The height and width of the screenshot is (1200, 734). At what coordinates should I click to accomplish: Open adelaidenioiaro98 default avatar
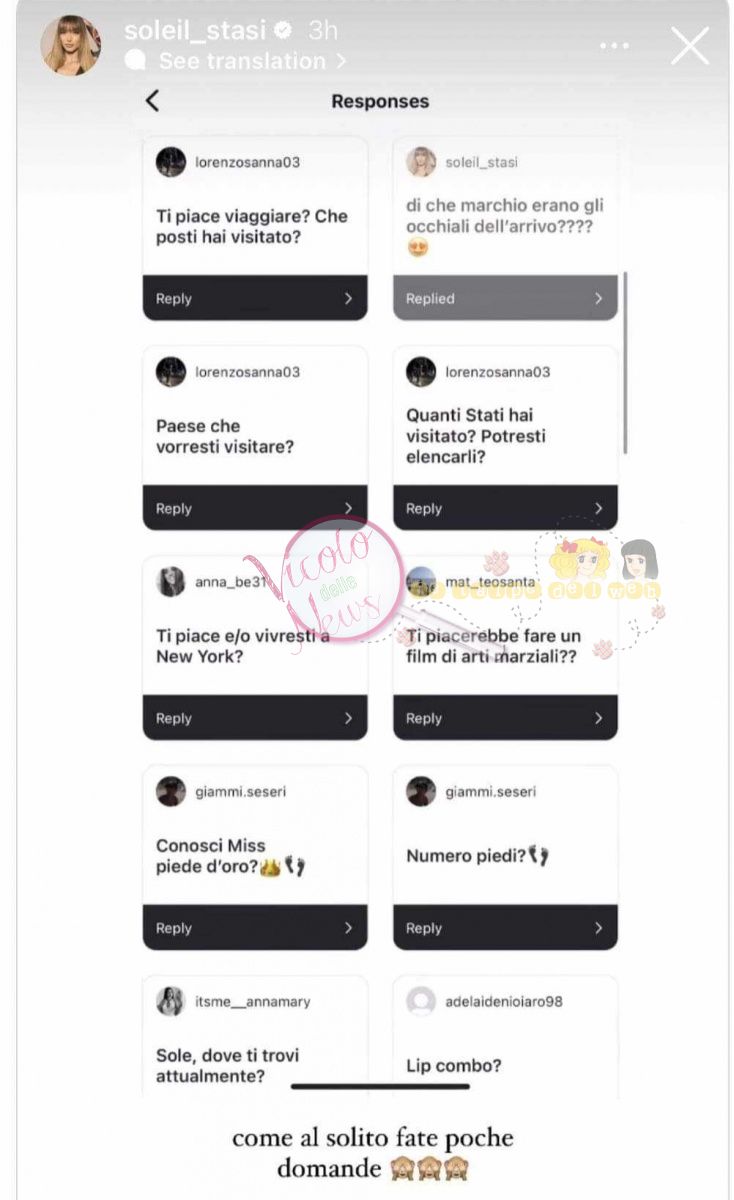[421, 1001]
